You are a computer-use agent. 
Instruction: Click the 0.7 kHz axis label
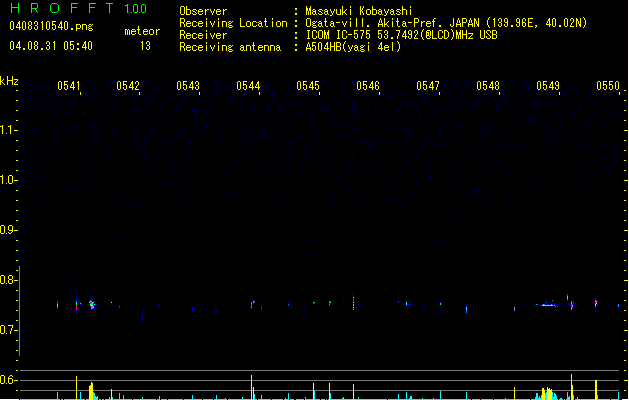[7, 330]
